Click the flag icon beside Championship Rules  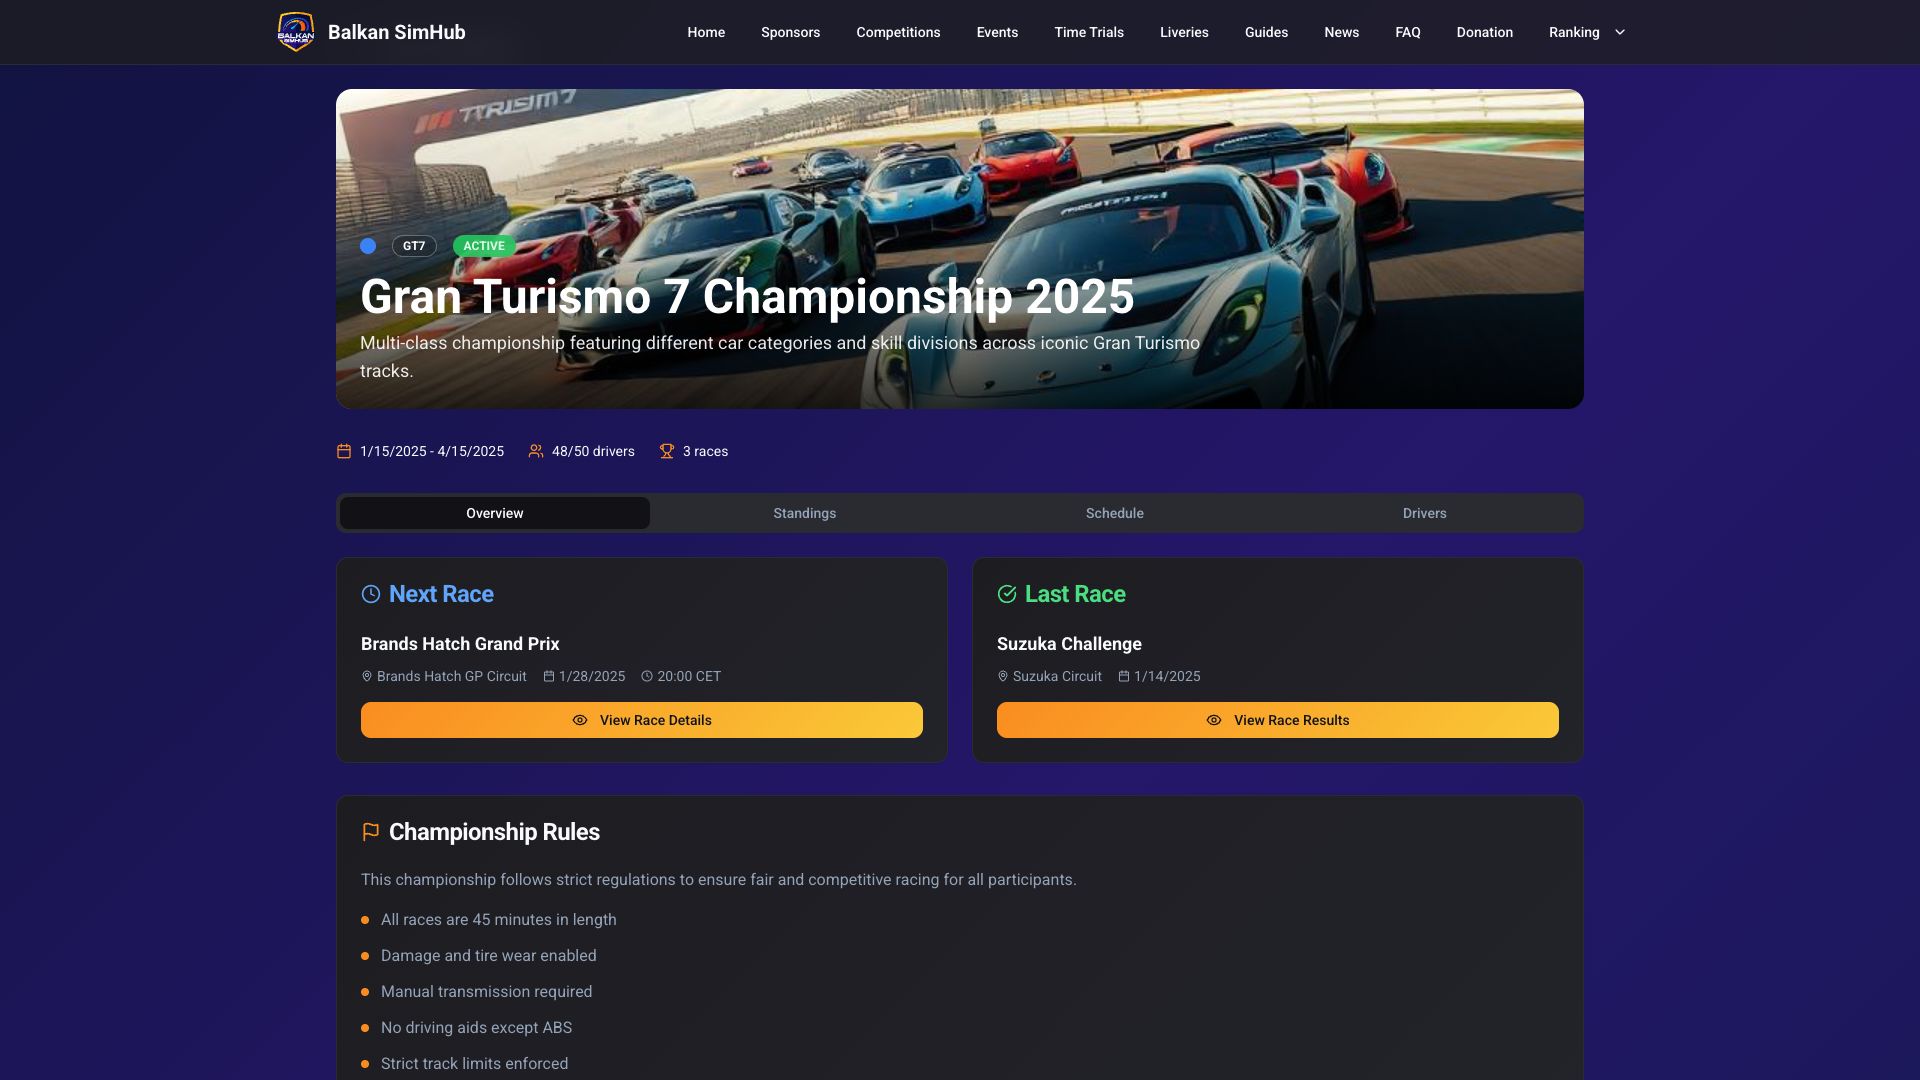tap(371, 832)
